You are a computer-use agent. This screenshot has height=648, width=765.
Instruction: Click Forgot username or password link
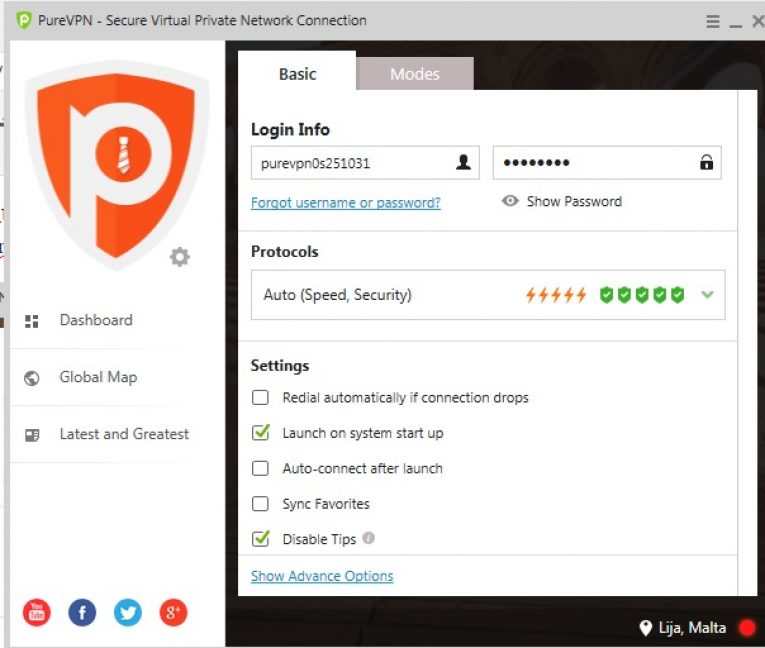pos(346,202)
